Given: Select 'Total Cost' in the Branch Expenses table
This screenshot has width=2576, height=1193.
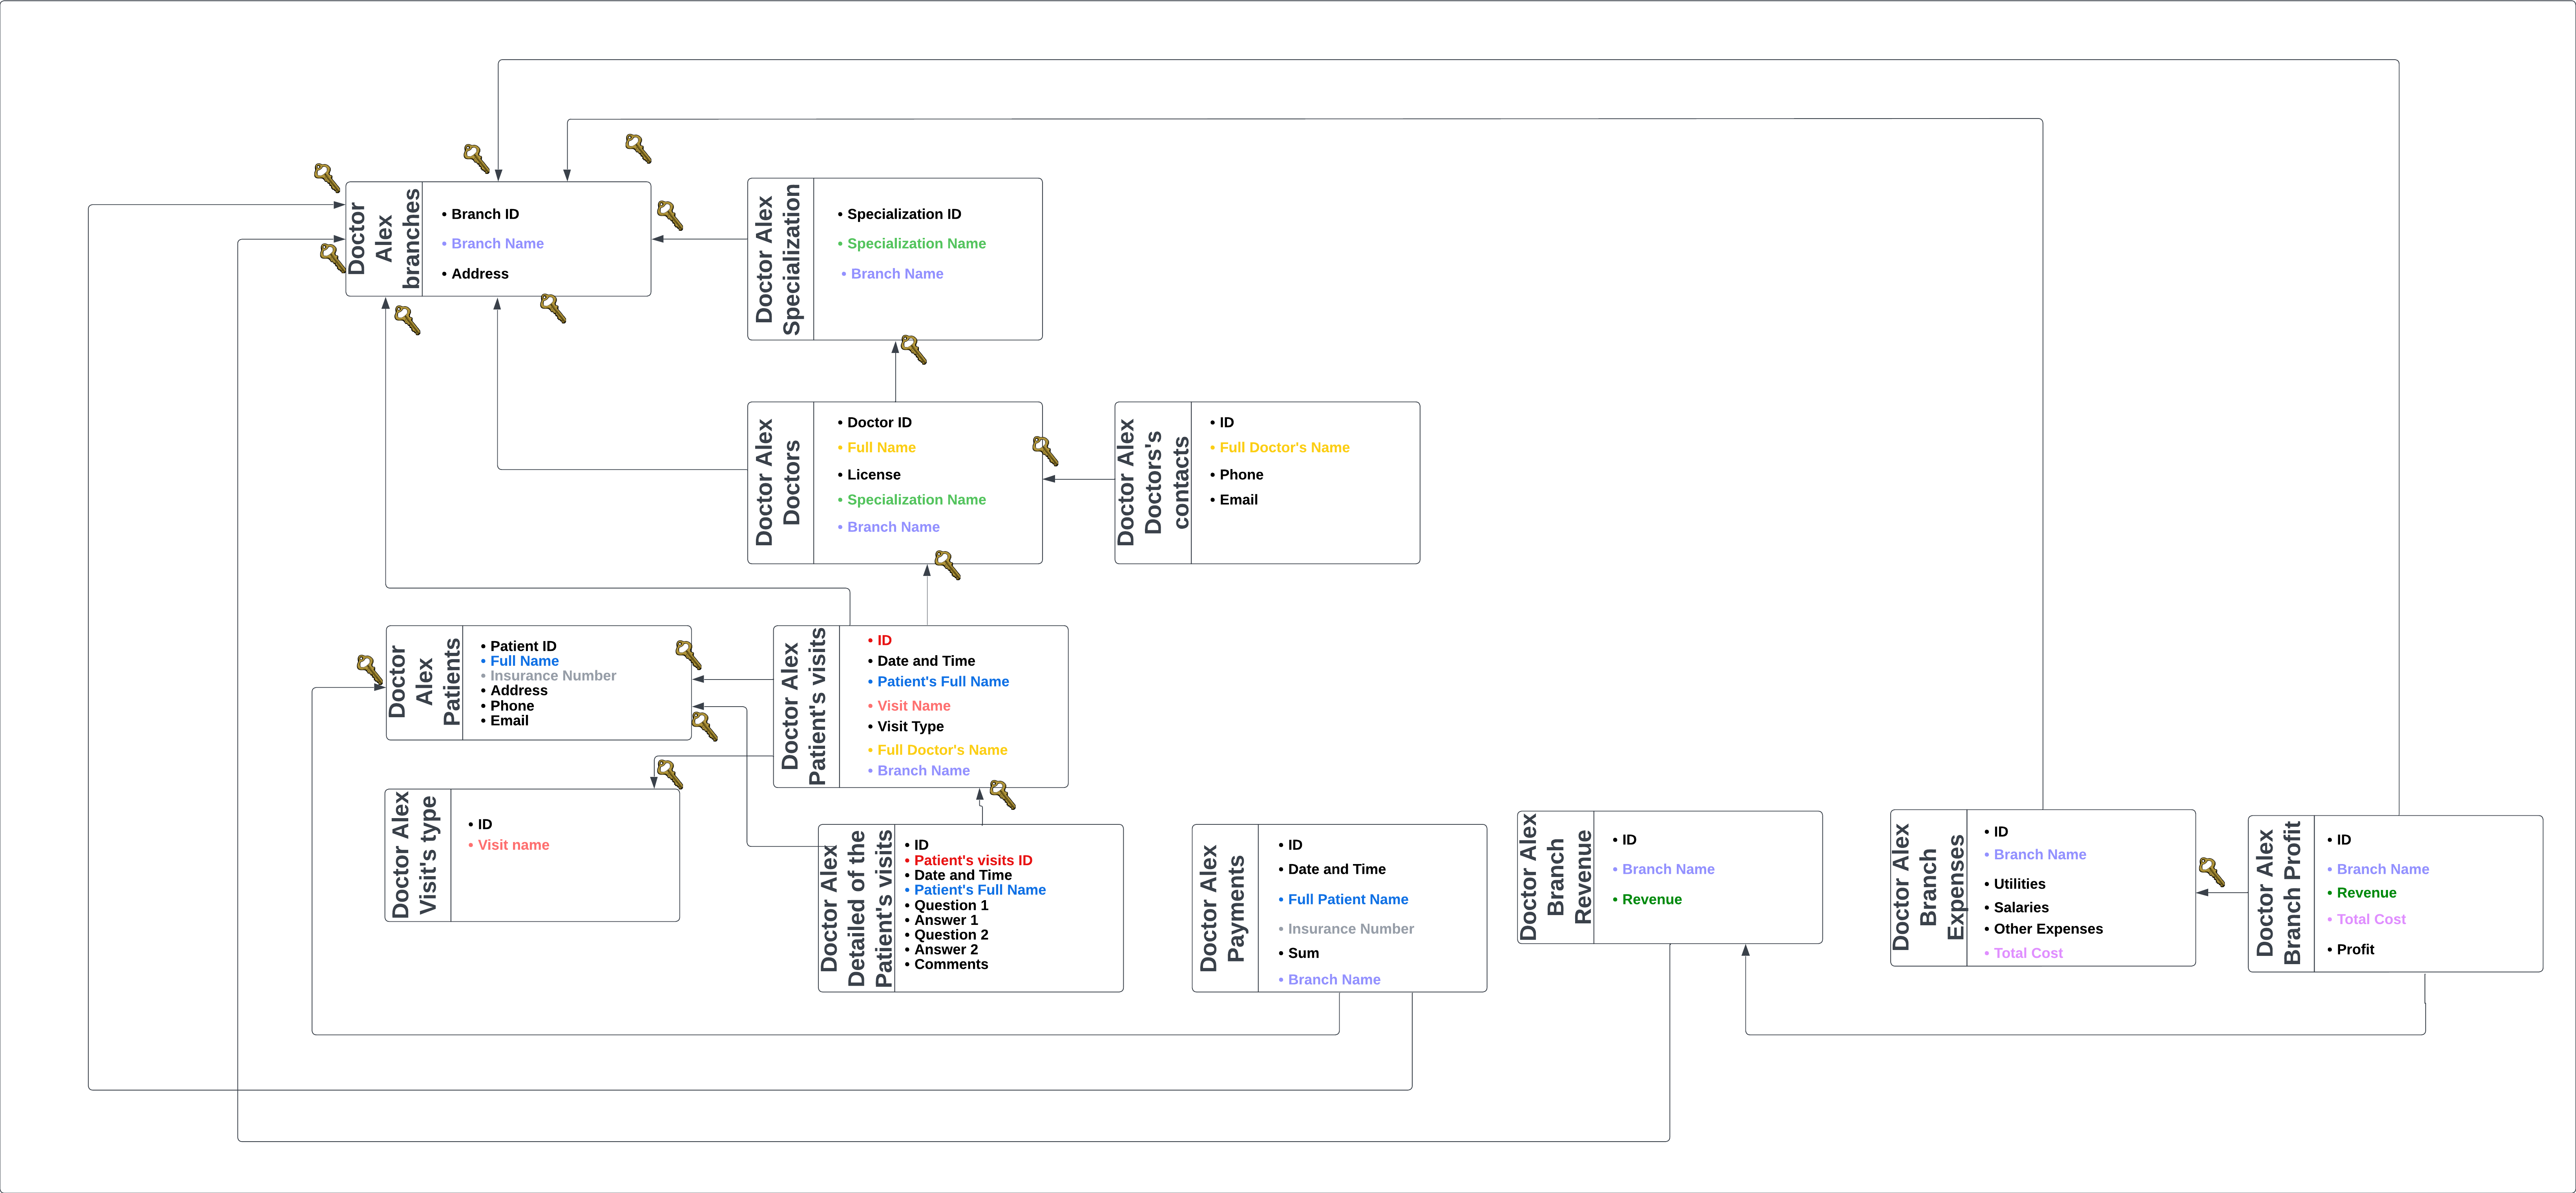Looking at the screenshot, I should click(2028, 953).
